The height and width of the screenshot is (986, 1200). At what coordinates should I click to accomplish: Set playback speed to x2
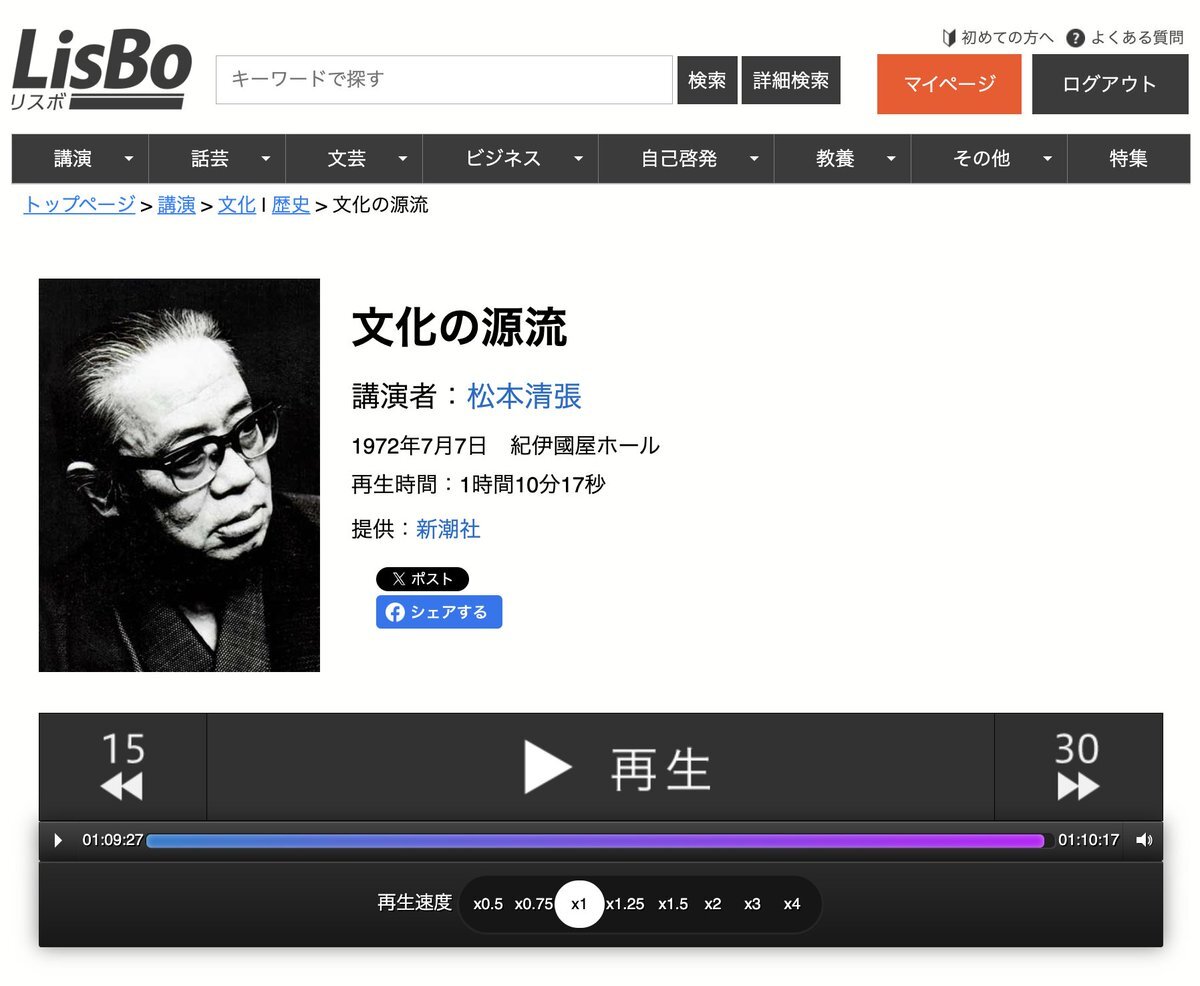[712, 904]
